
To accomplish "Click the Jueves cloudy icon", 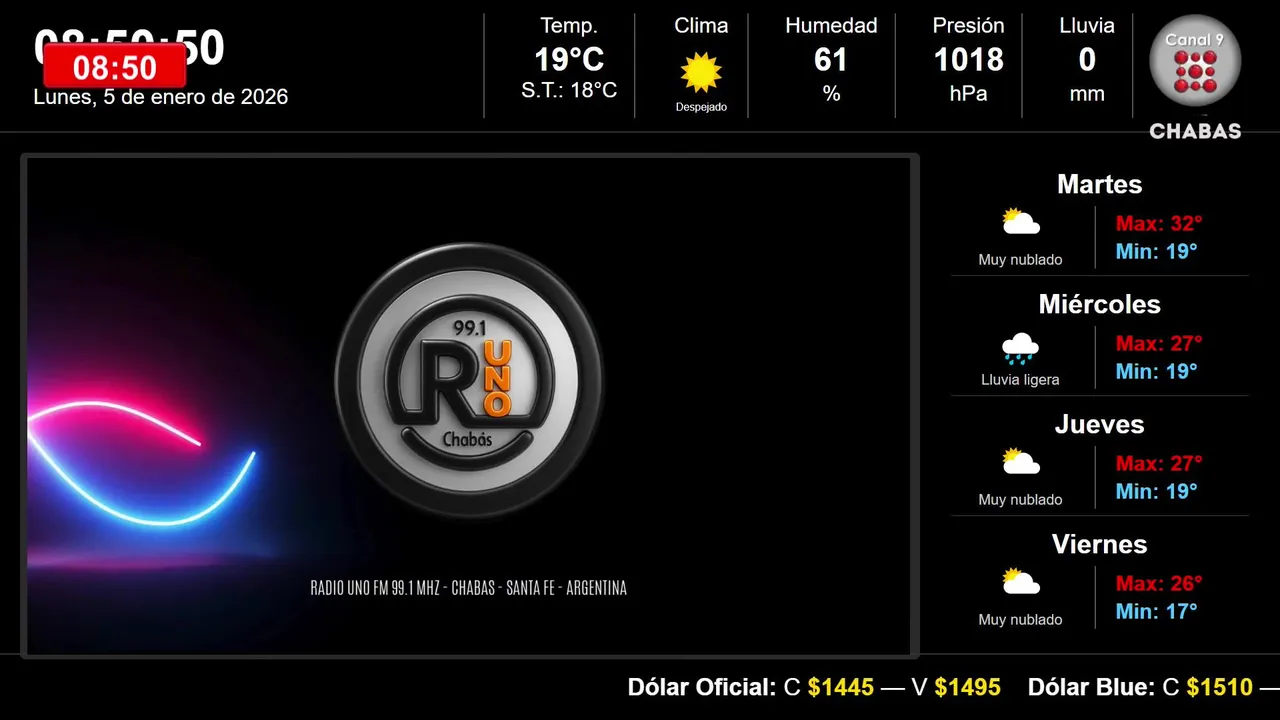I will 1021,462.
